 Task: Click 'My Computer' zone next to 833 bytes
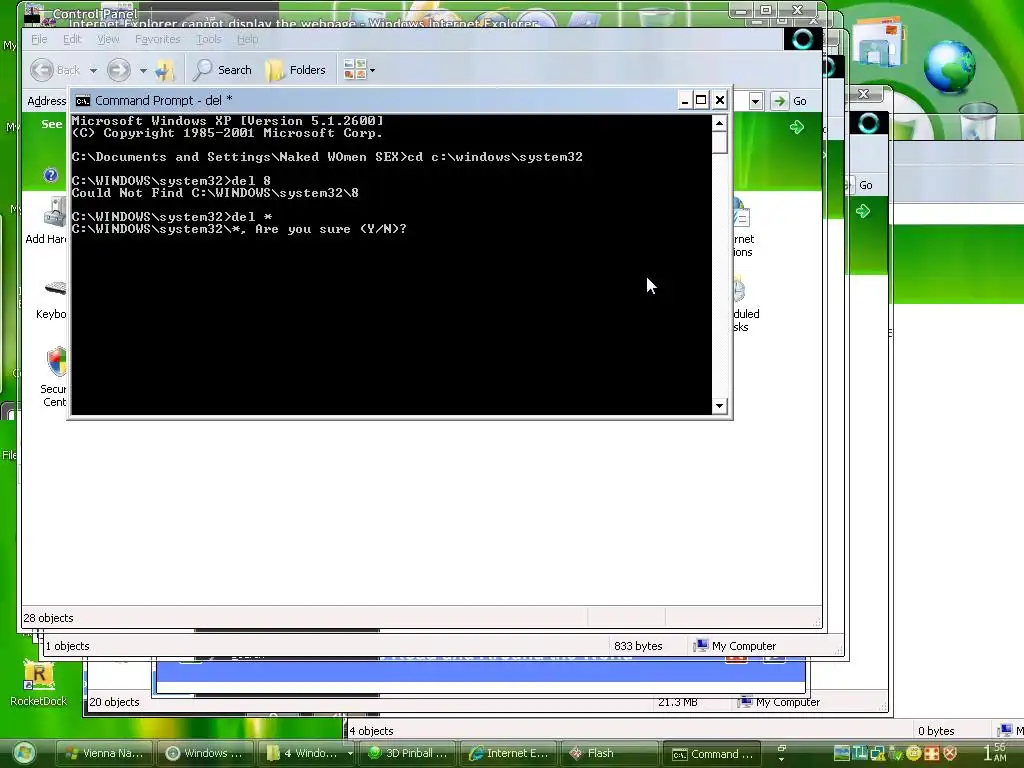[735, 646]
